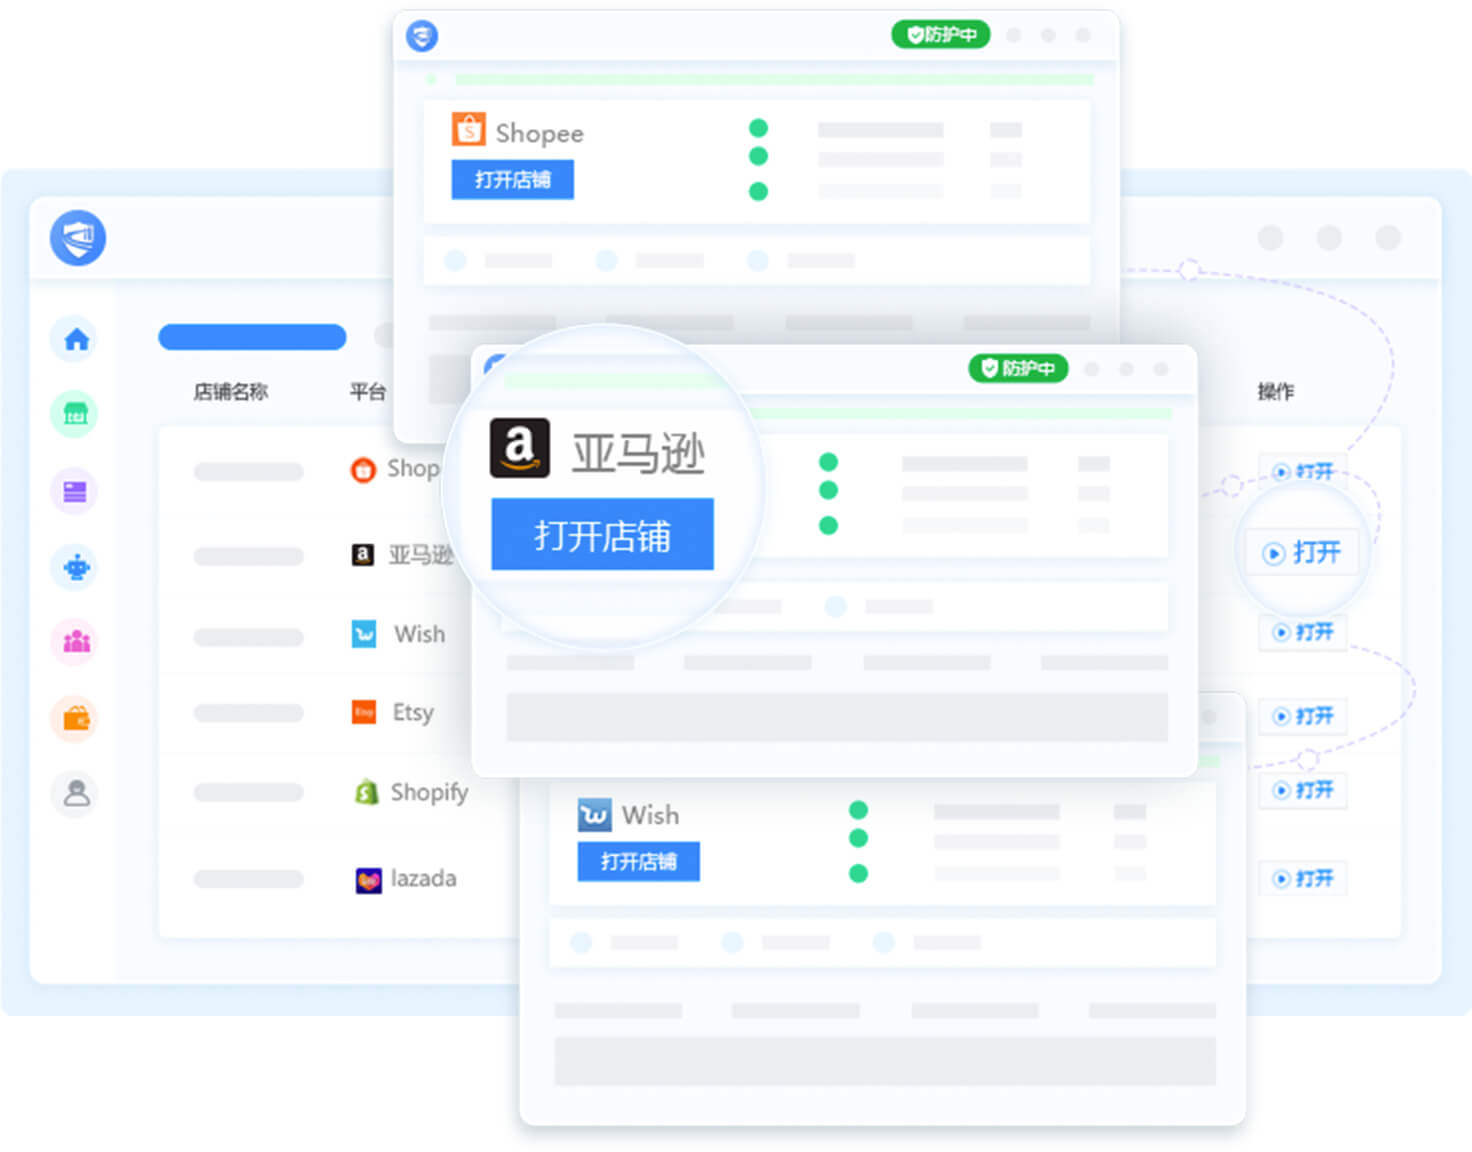The height and width of the screenshot is (1152, 1472).
Task: Click the Wish platform name in list
Action: [419, 634]
